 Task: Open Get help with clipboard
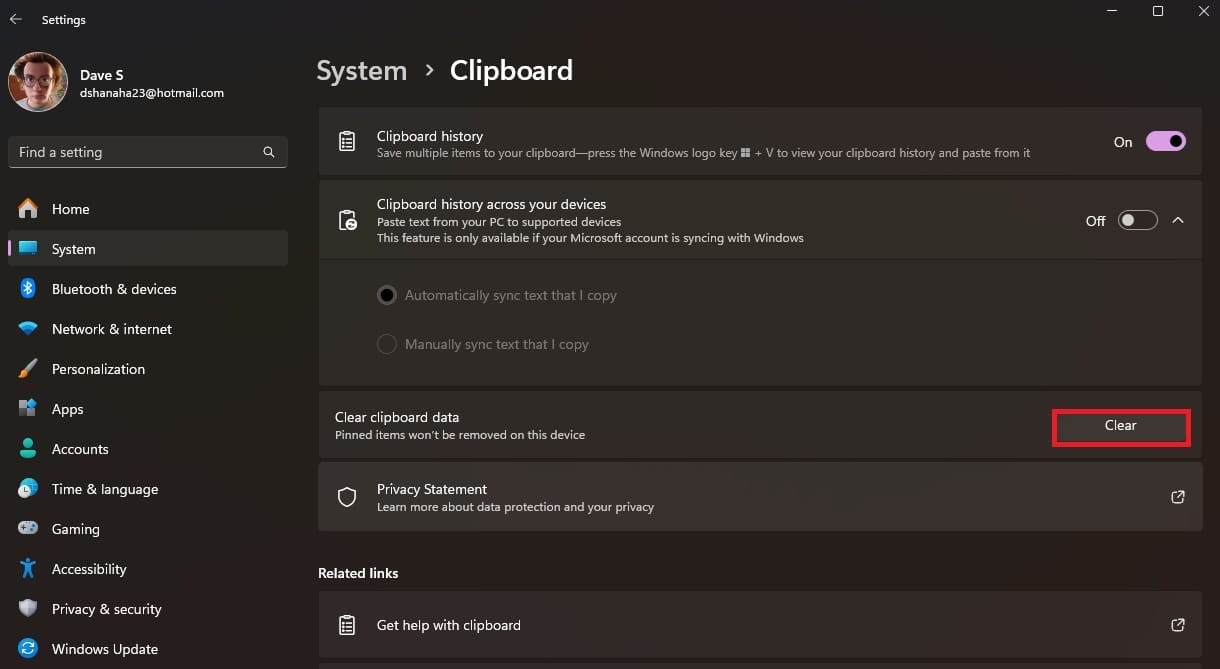click(448, 624)
